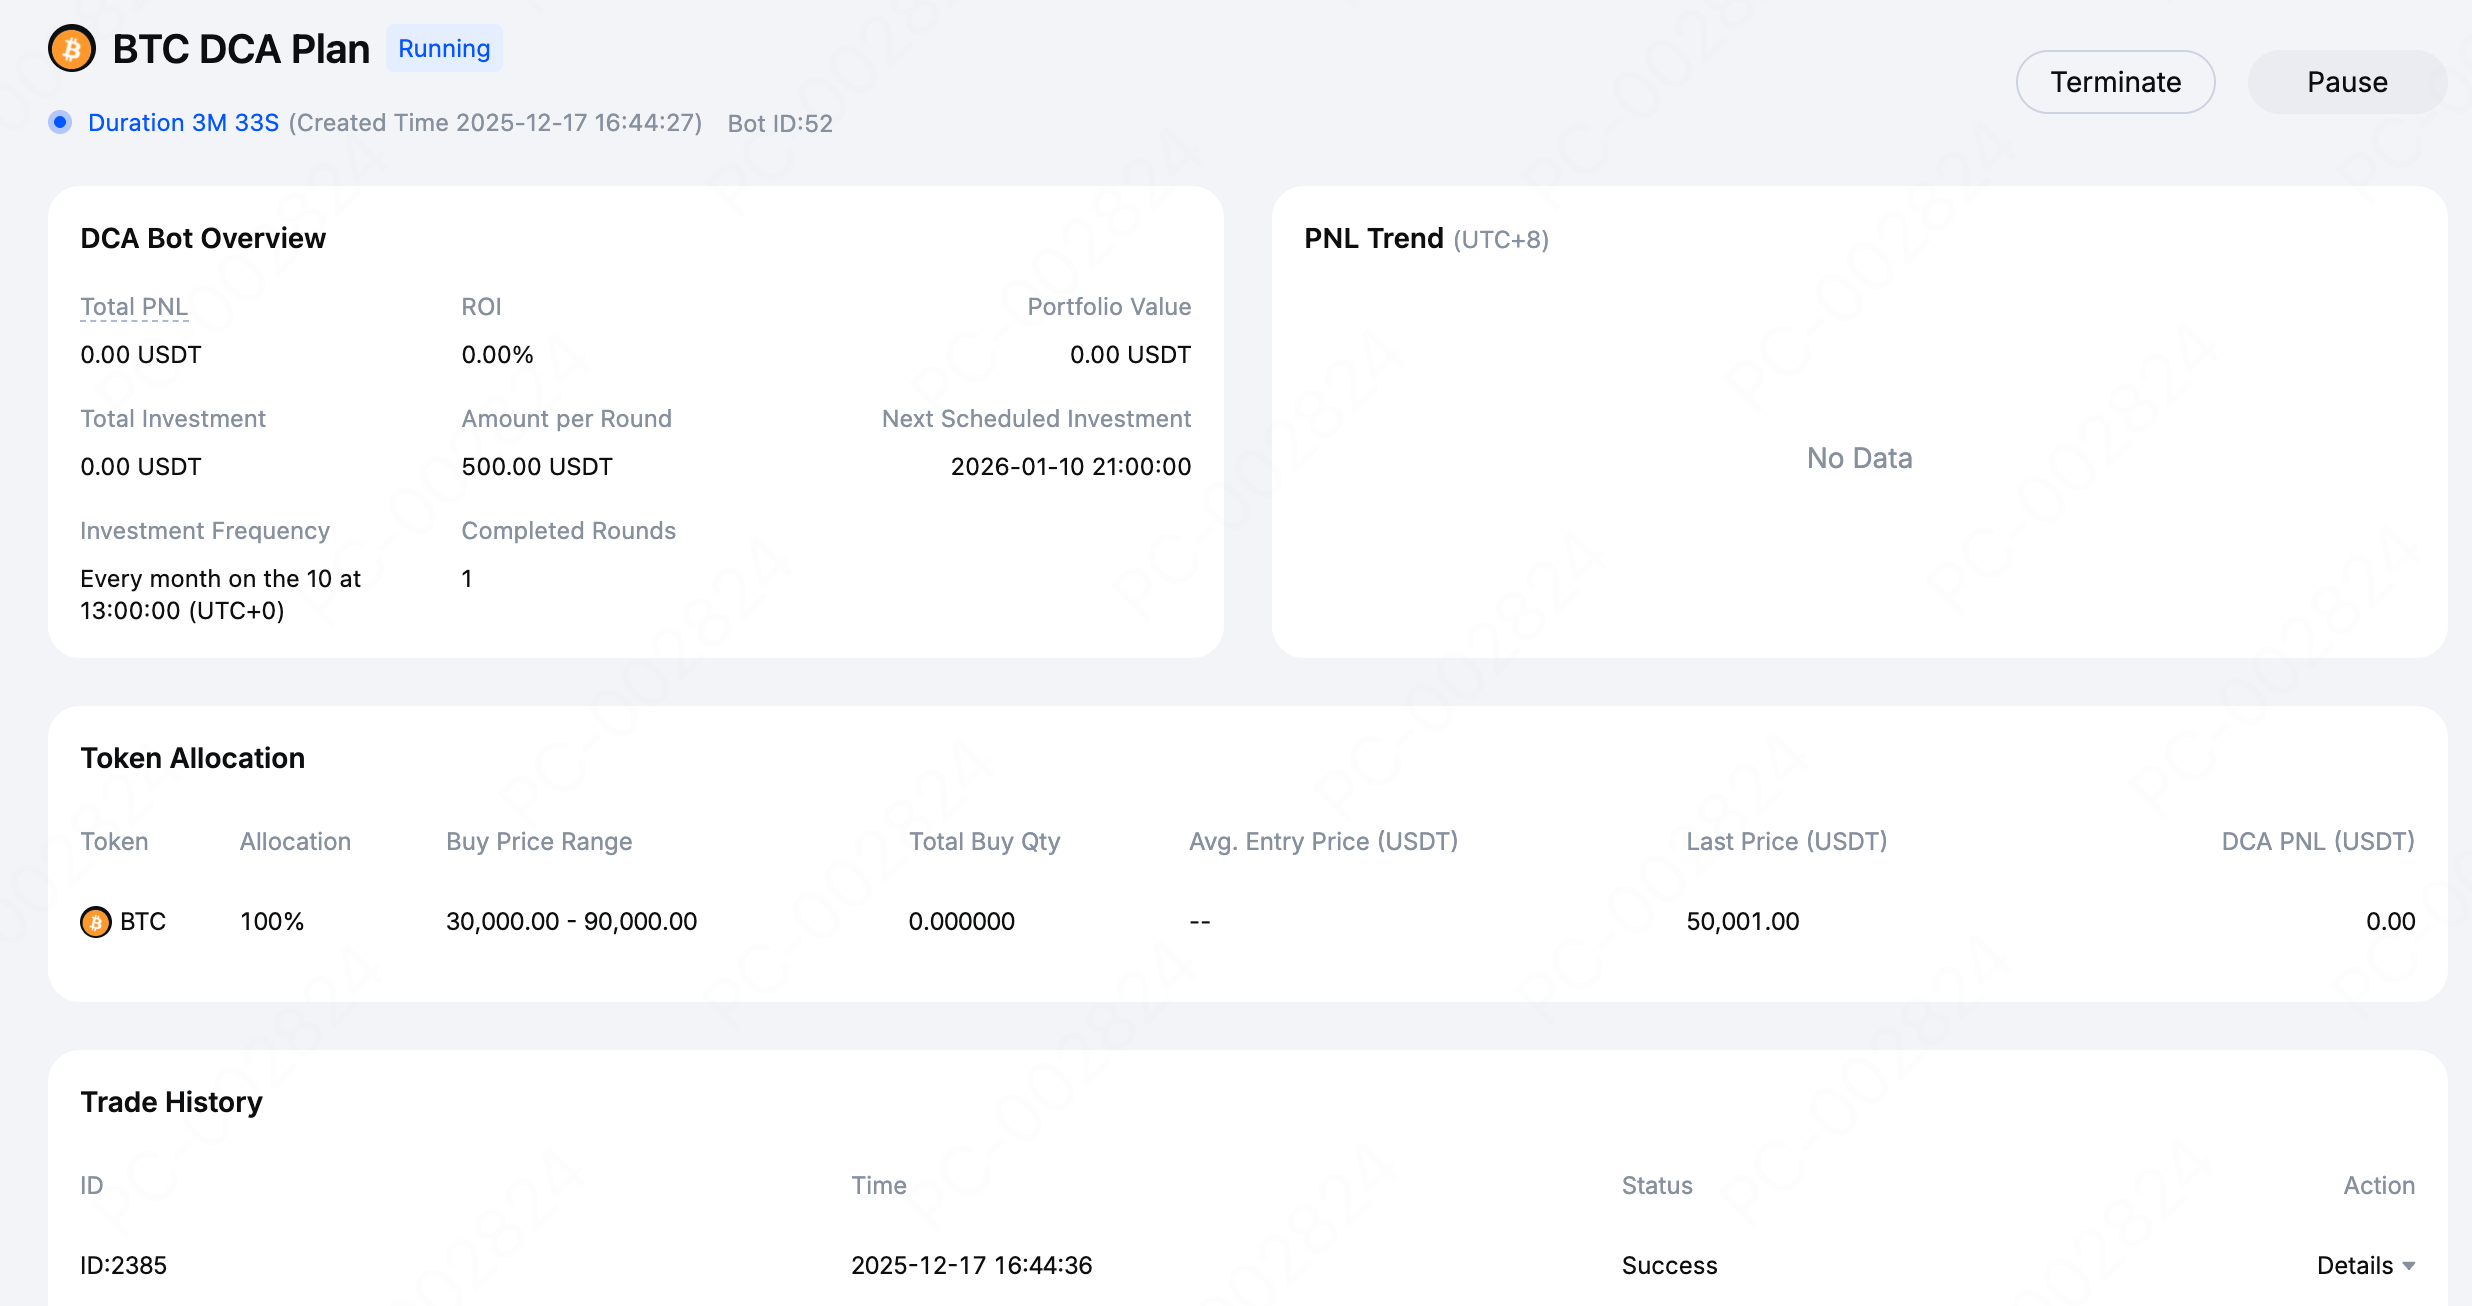Click the BTC coin icon in Token Allocation
Viewport: 2472px width, 1306px height.
[x=96, y=921]
